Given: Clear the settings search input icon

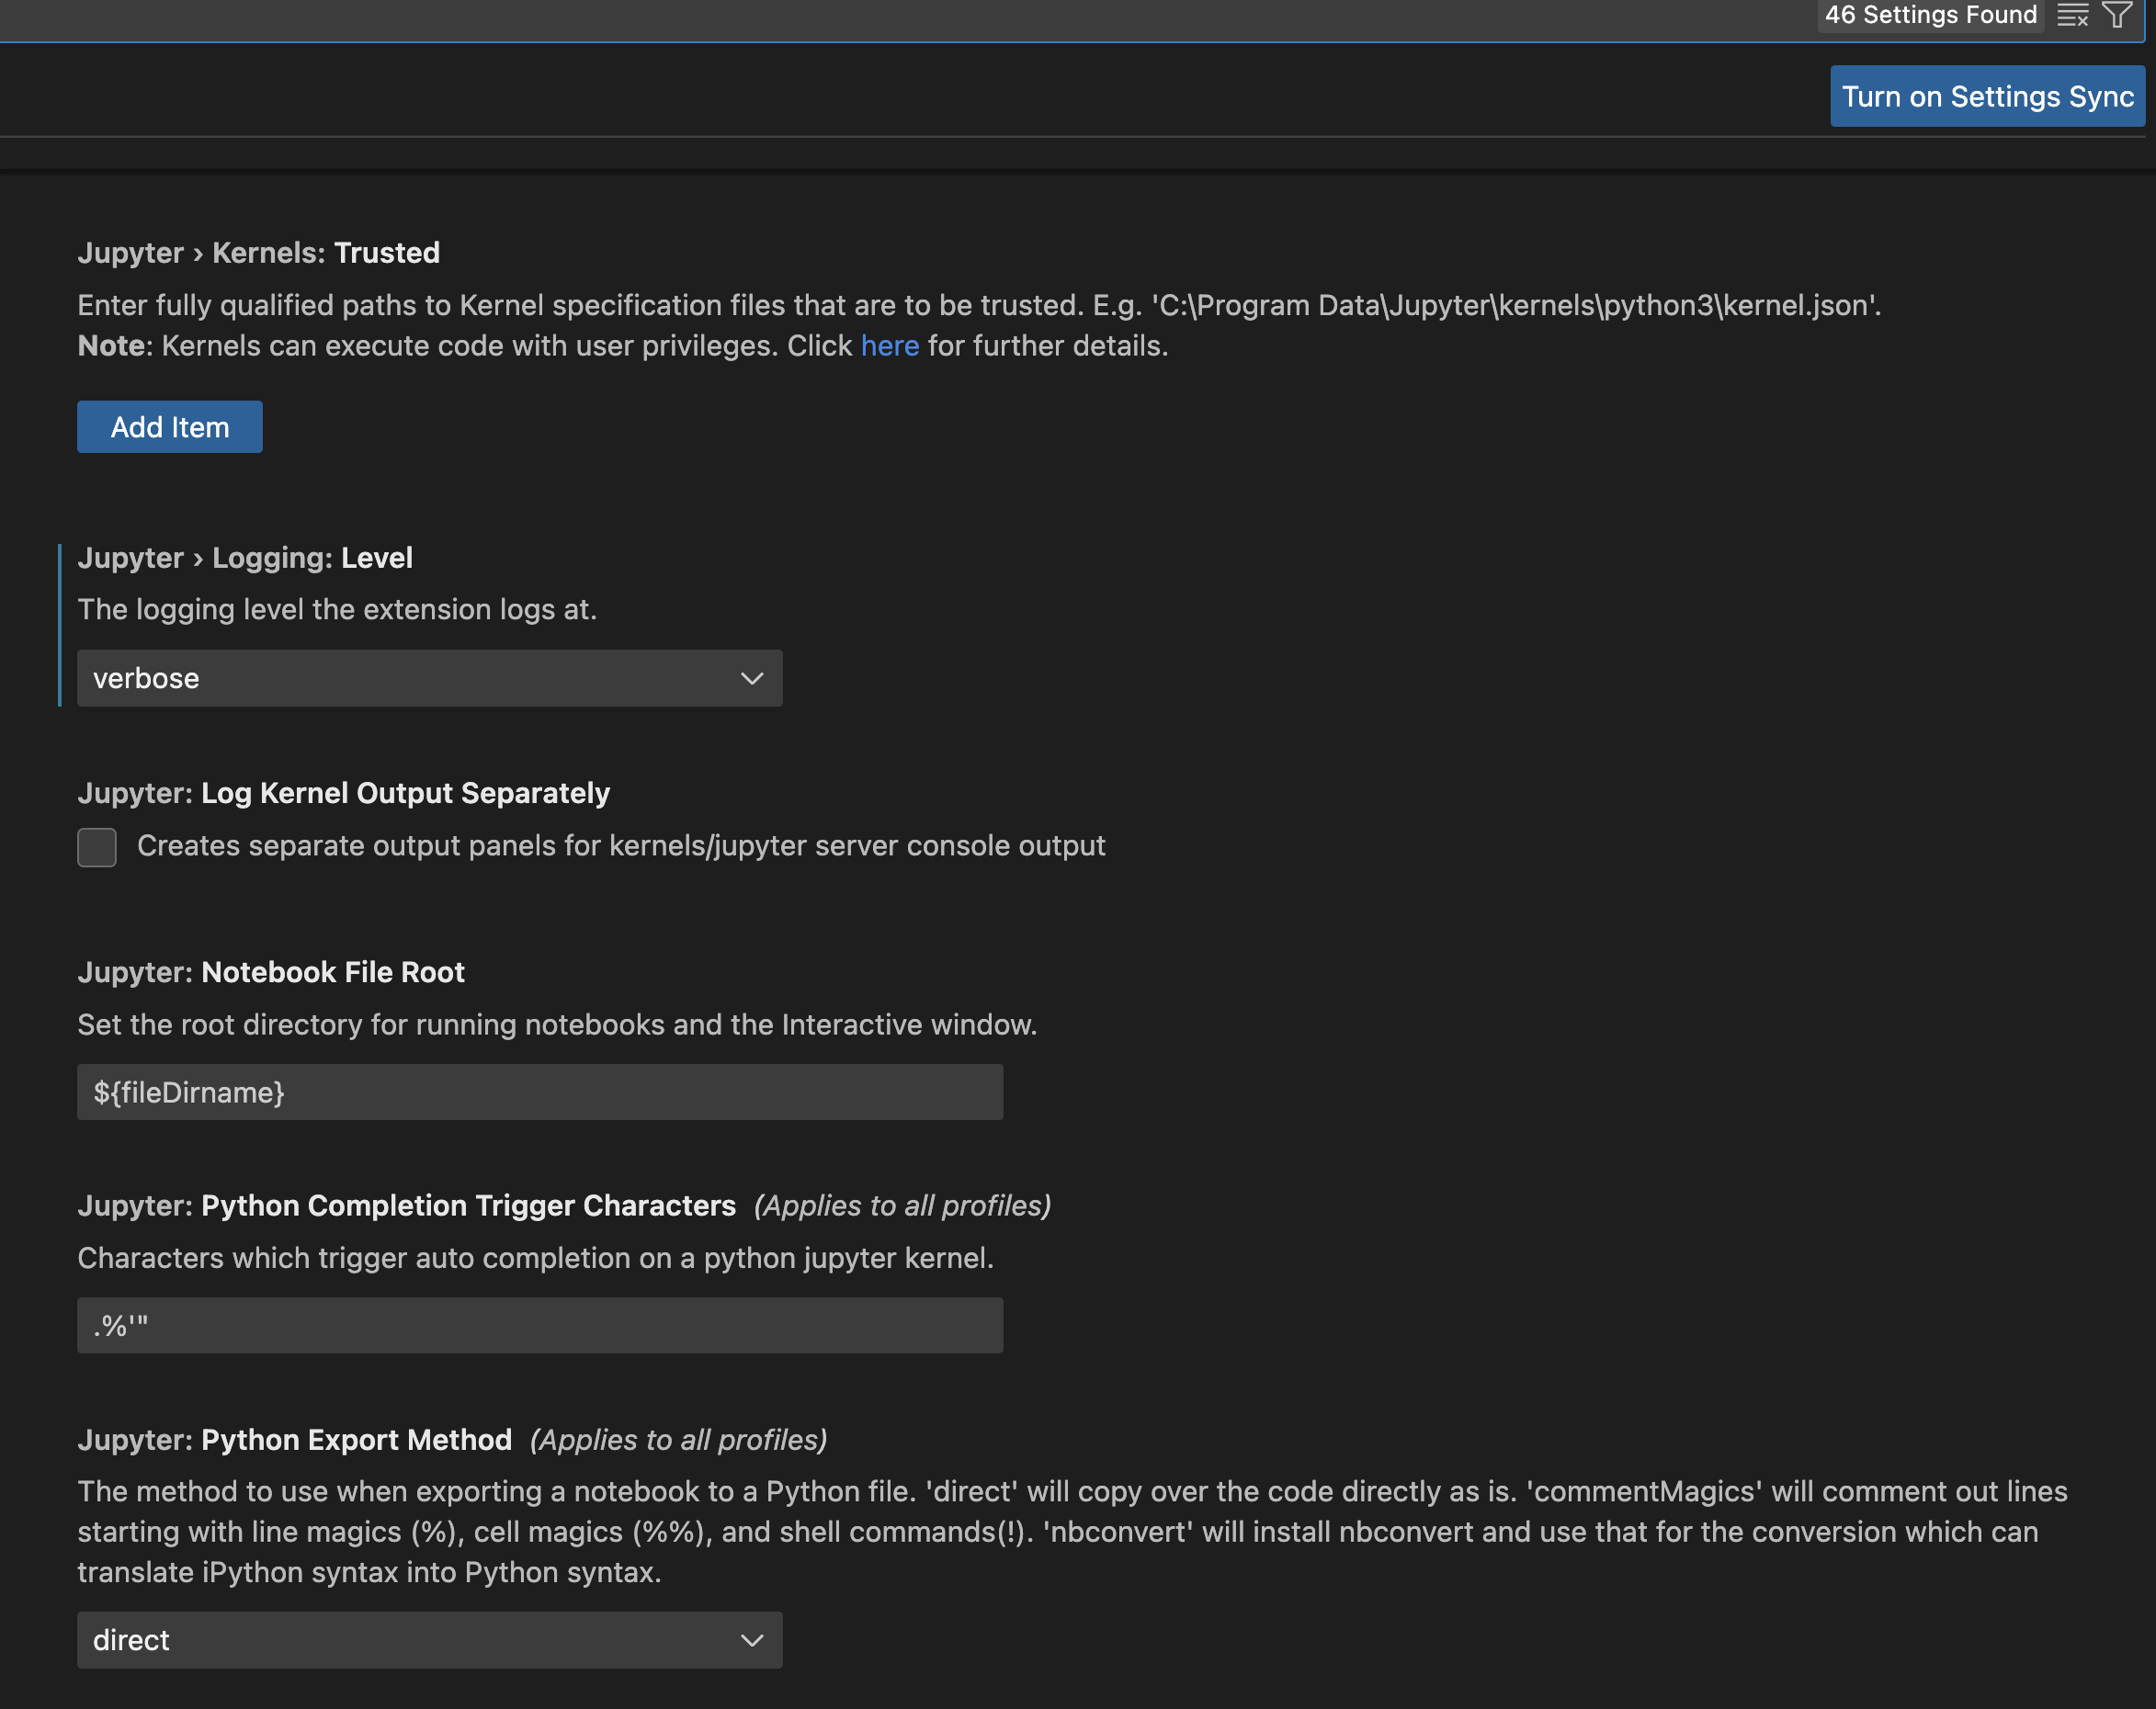Looking at the screenshot, I should click(x=2072, y=15).
